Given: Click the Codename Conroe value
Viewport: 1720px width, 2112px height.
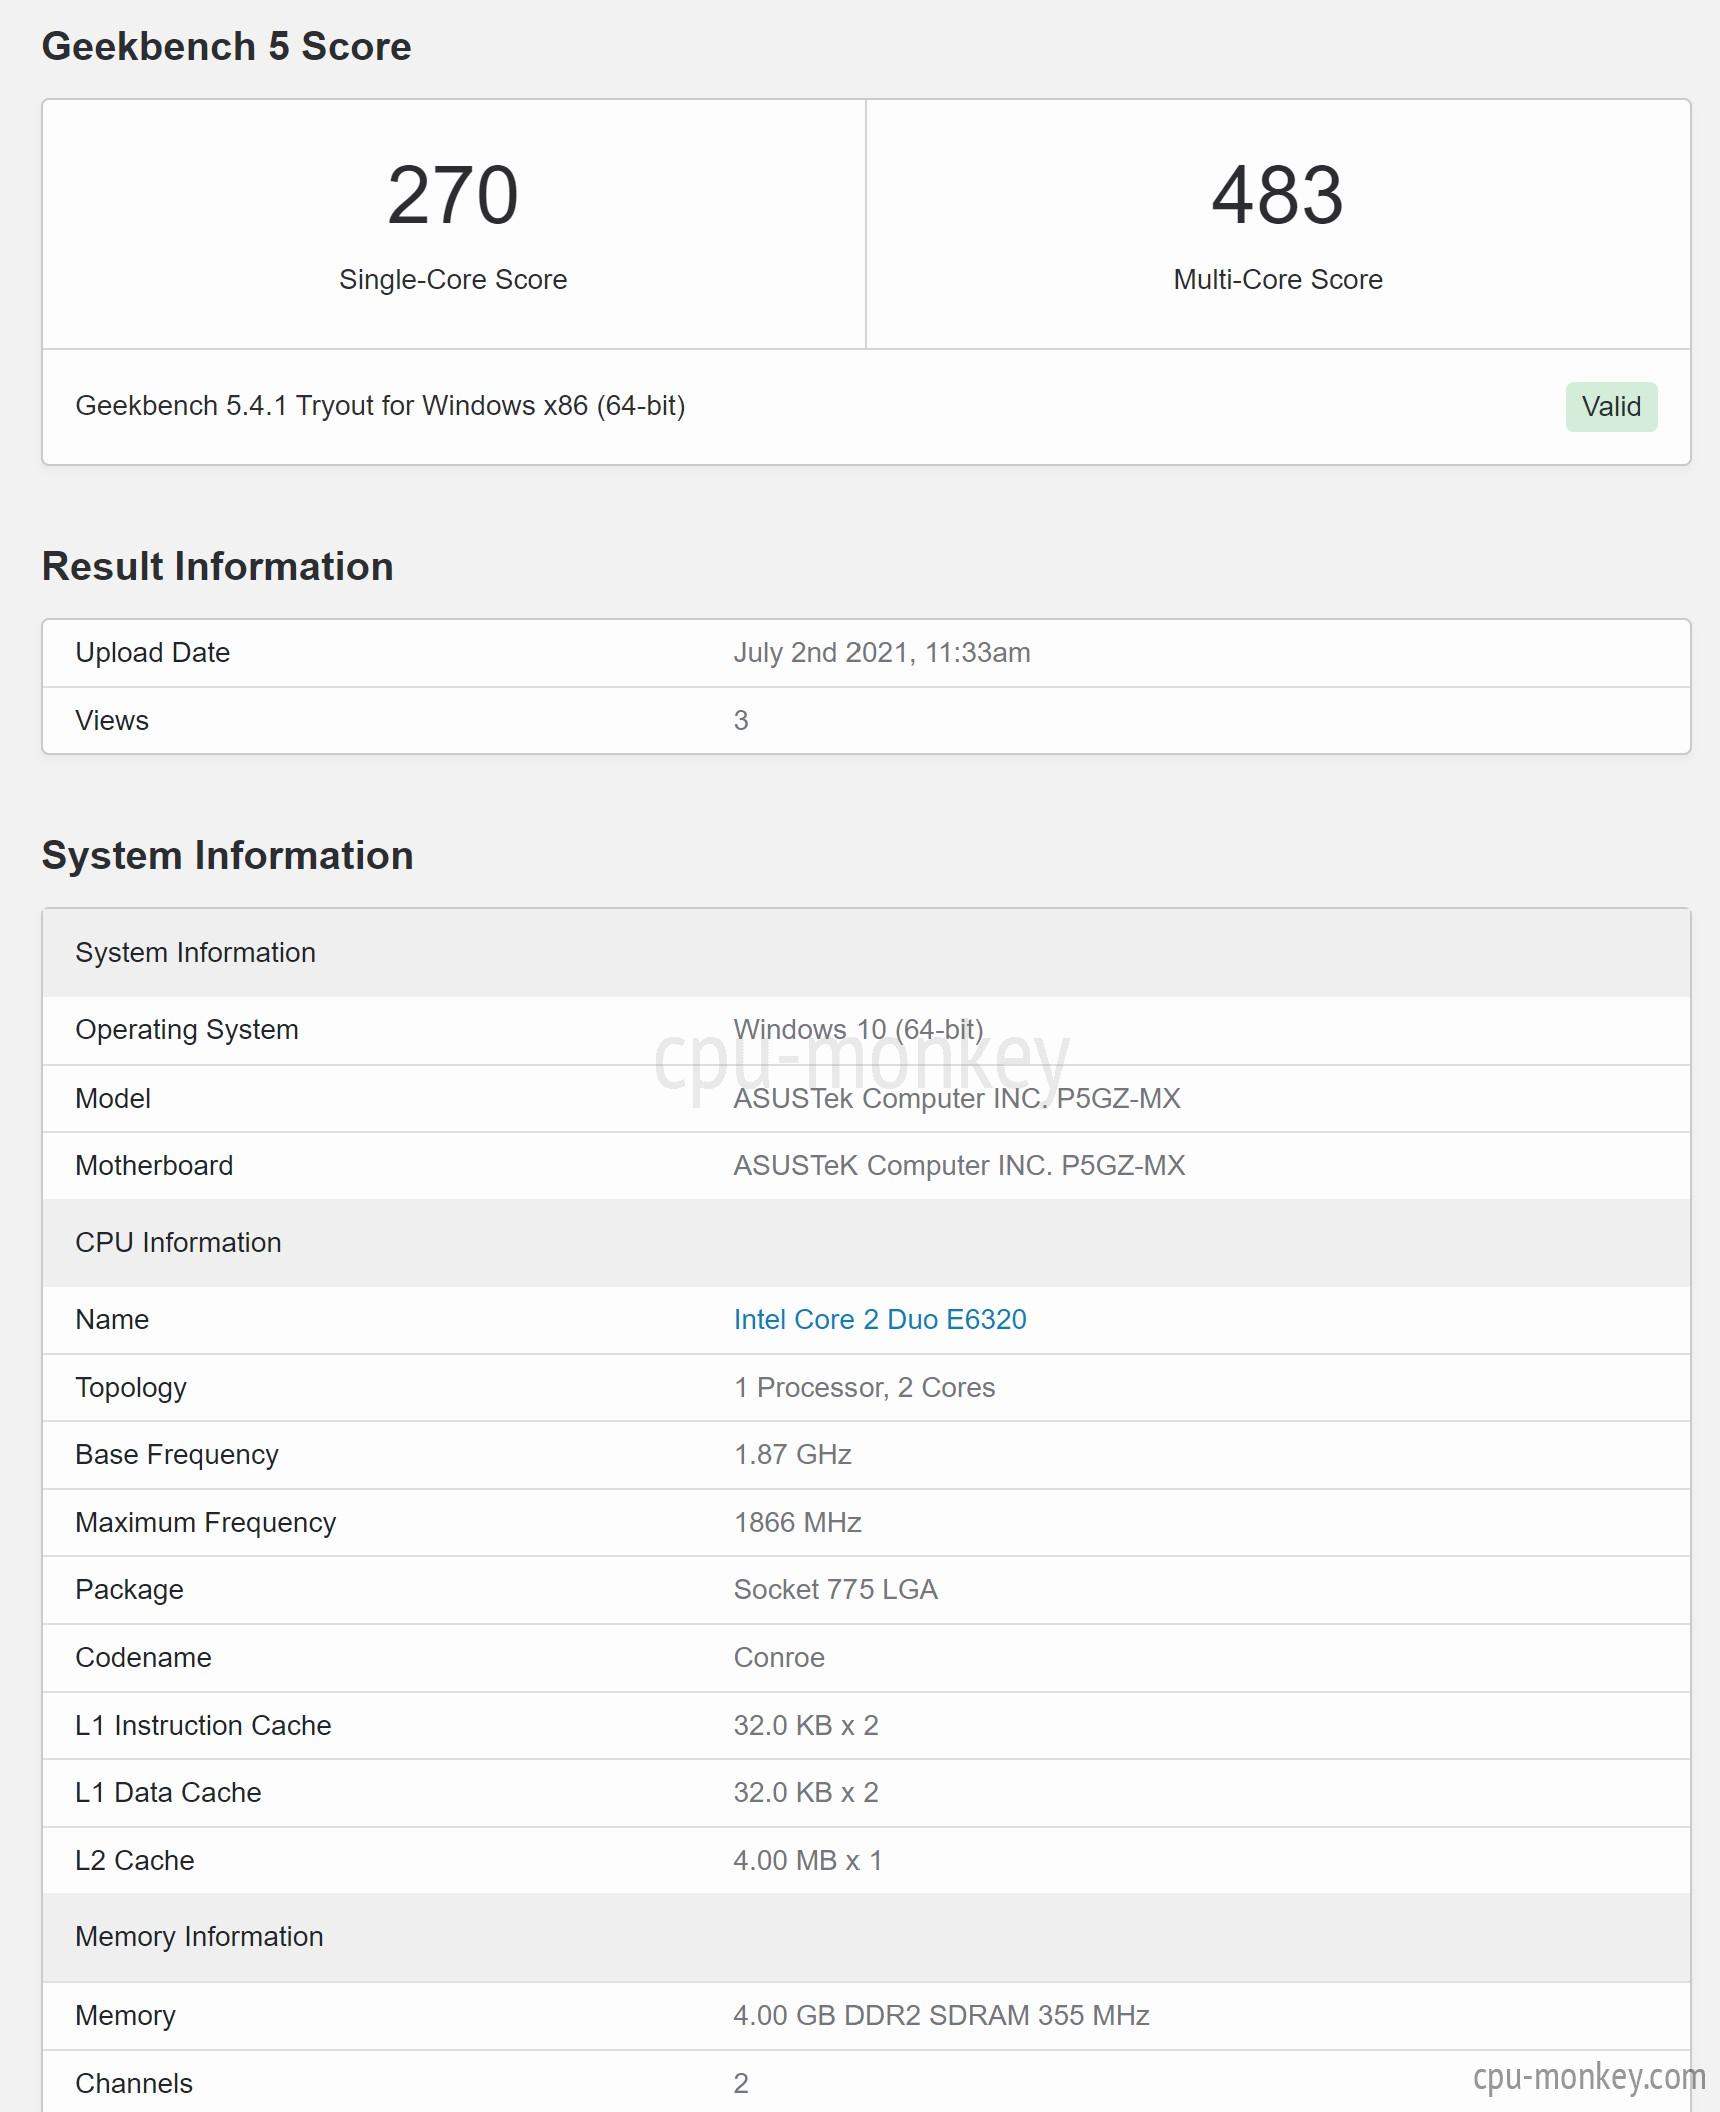Looking at the screenshot, I should coord(779,1657).
